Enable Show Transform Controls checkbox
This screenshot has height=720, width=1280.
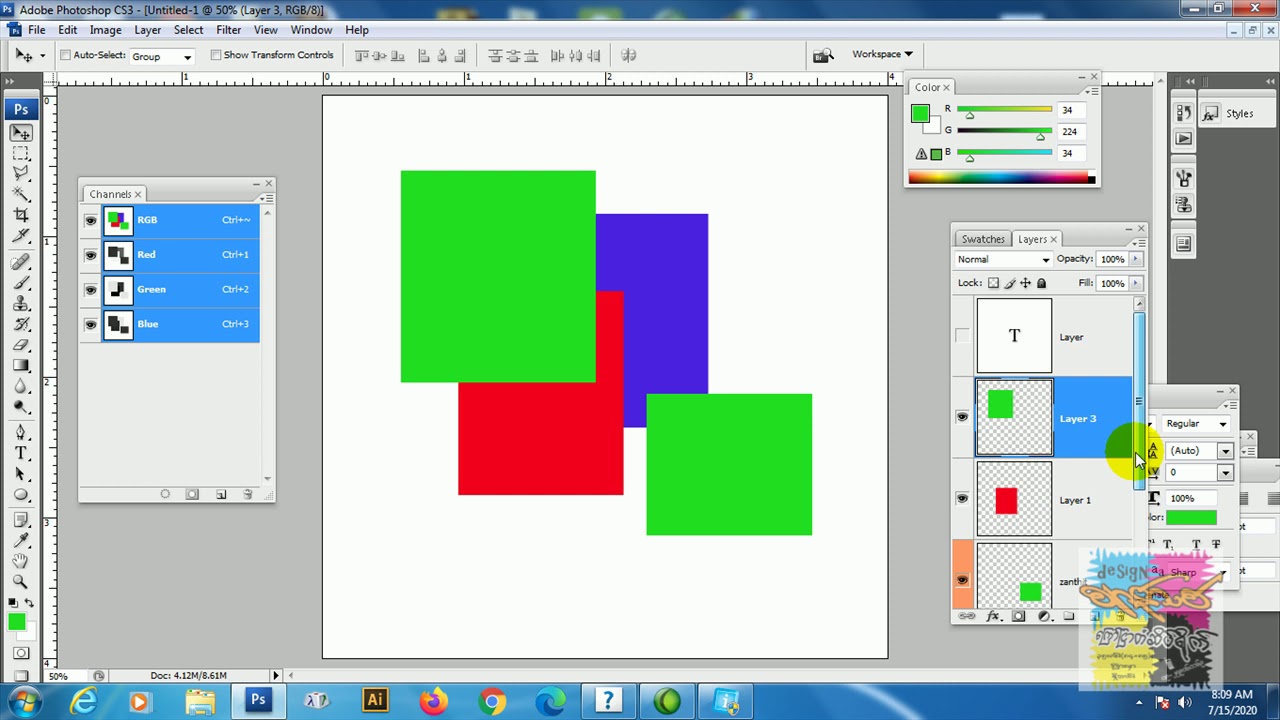tap(216, 55)
